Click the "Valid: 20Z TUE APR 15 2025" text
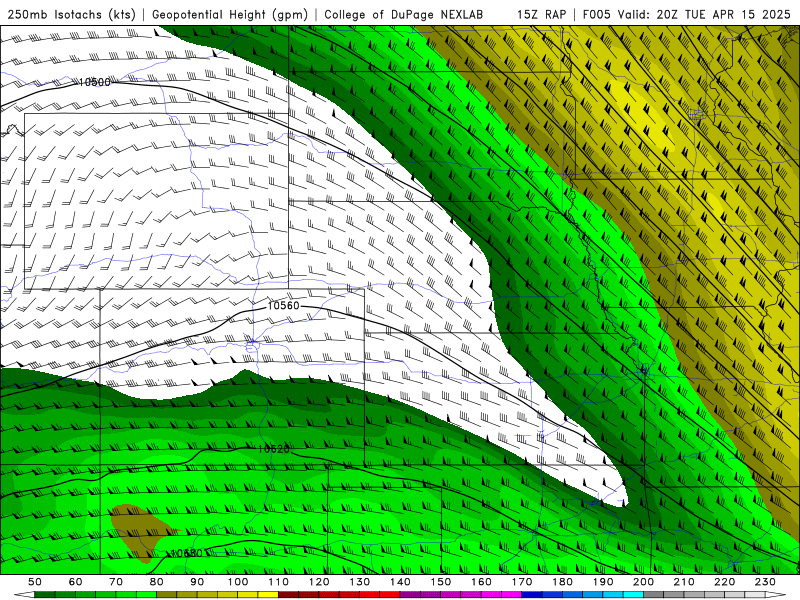Viewport: 800px width, 600px height. point(705,14)
